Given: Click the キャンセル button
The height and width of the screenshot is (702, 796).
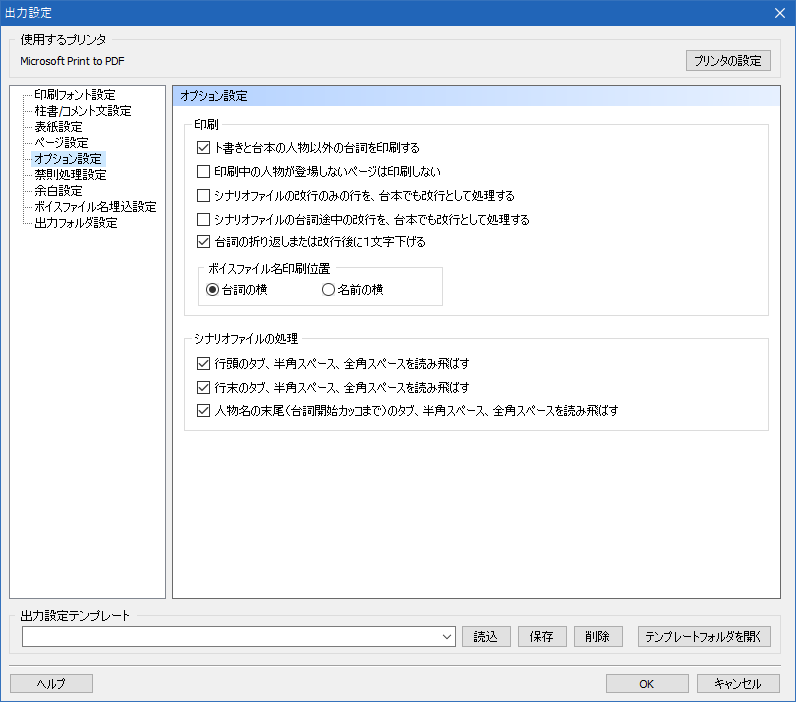Looking at the screenshot, I should (x=738, y=684).
